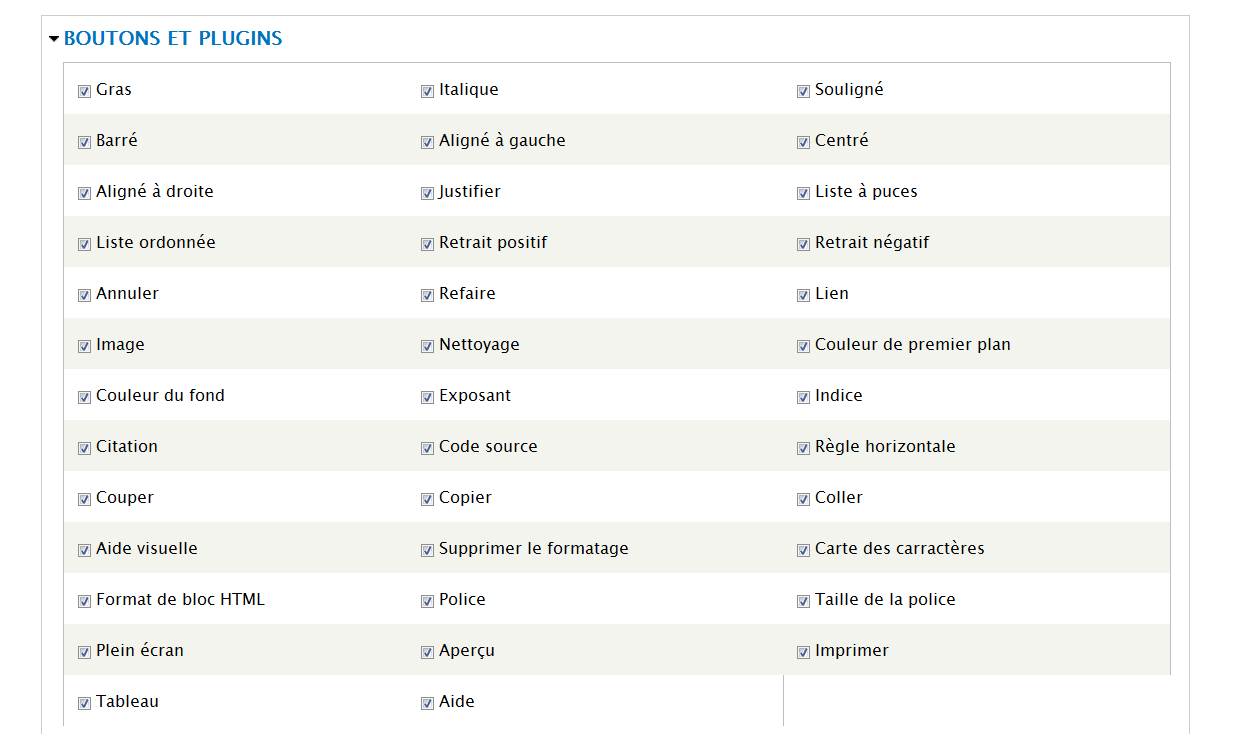Toggle Aligné à gauche checkbox

(428, 142)
